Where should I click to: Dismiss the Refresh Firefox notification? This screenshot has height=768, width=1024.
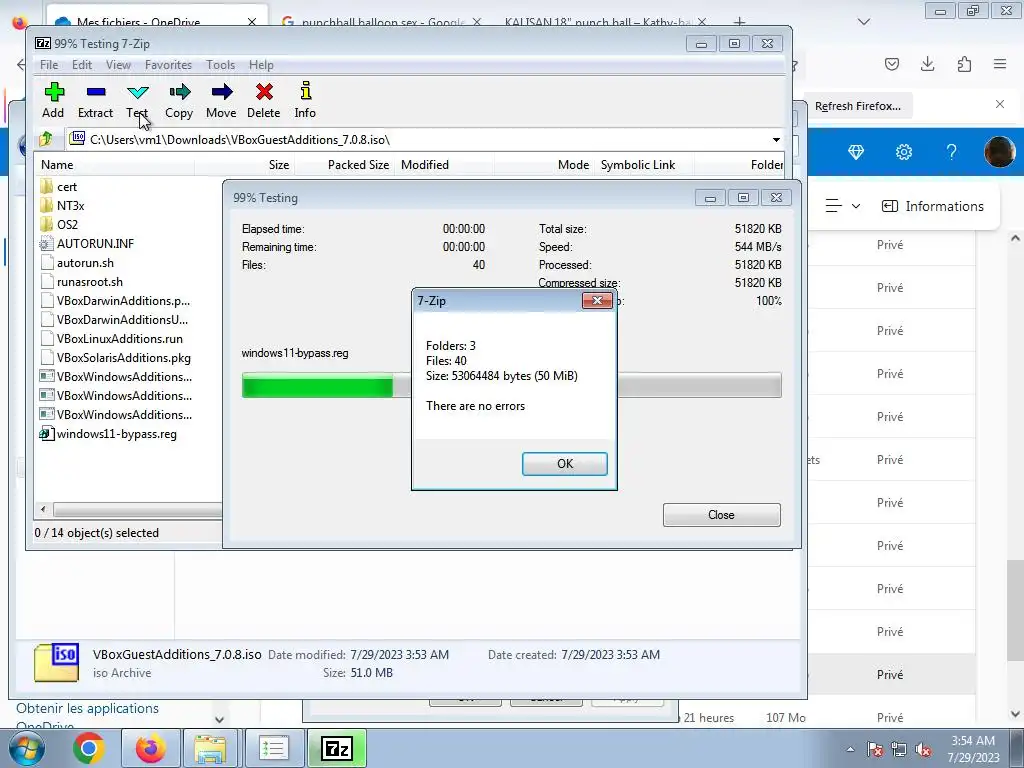click(x=1000, y=104)
